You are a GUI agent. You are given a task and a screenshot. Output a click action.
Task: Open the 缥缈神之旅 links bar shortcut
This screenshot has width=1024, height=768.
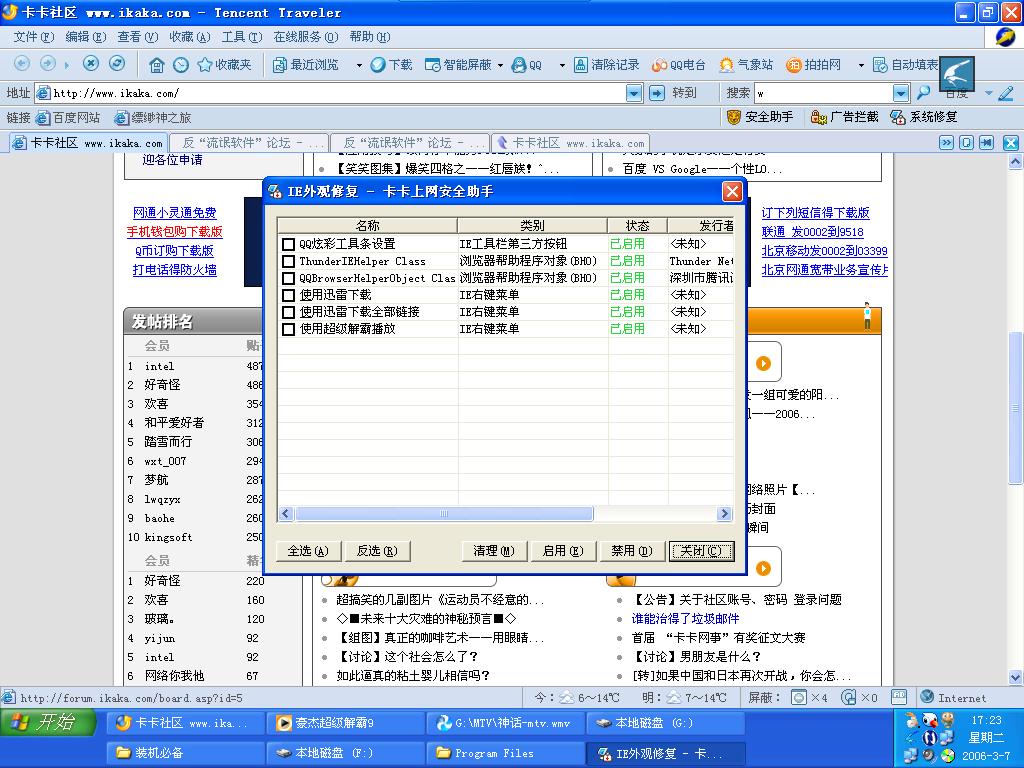[153, 118]
